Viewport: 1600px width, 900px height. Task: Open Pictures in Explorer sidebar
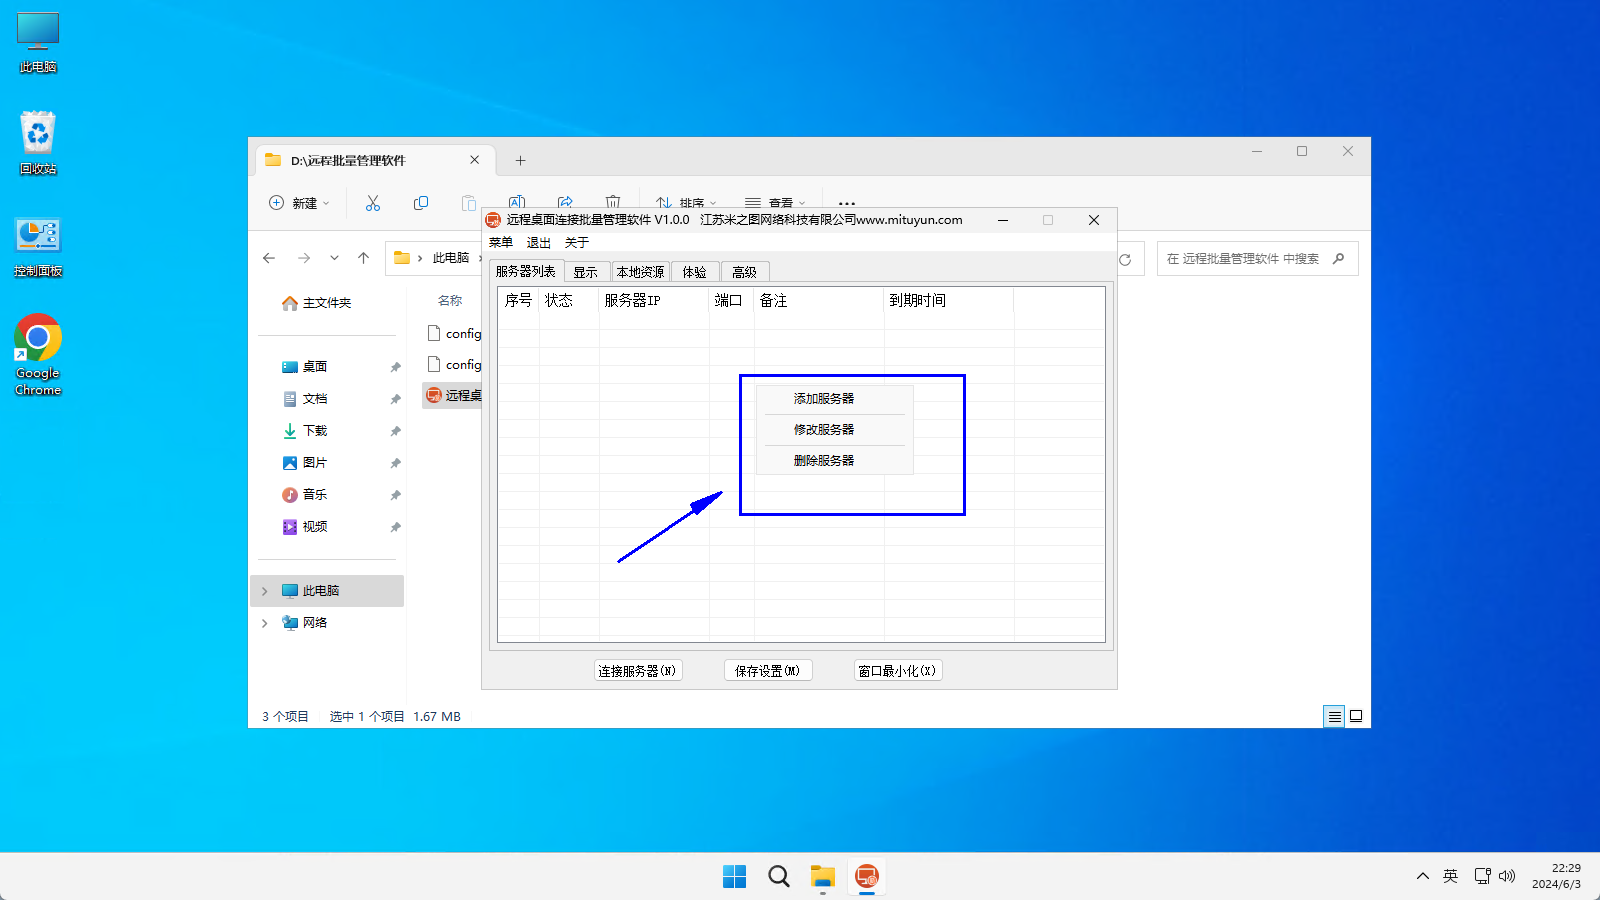coord(305,463)
